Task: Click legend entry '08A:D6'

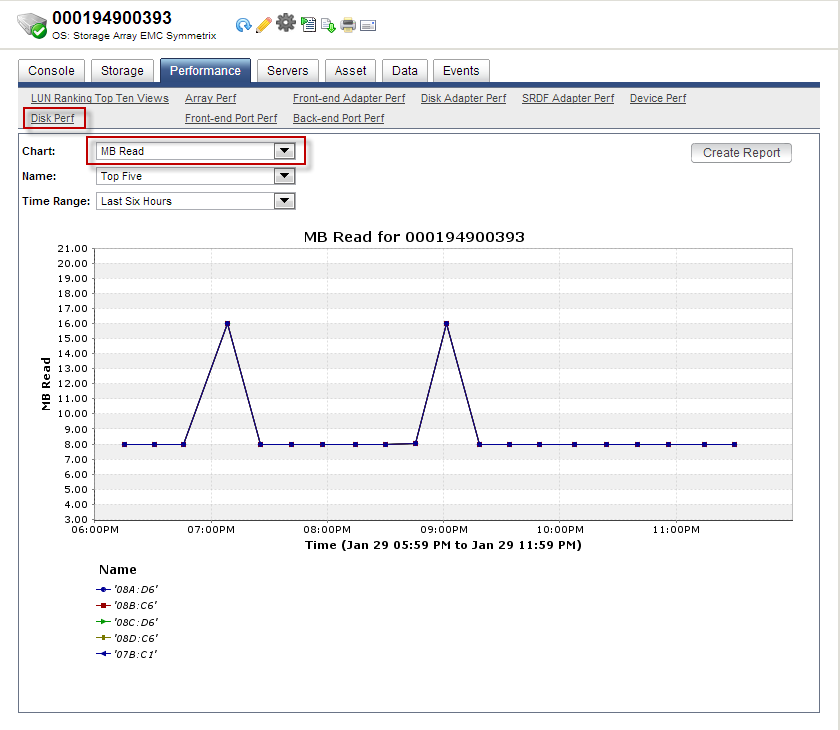Action: click(127, 589)
